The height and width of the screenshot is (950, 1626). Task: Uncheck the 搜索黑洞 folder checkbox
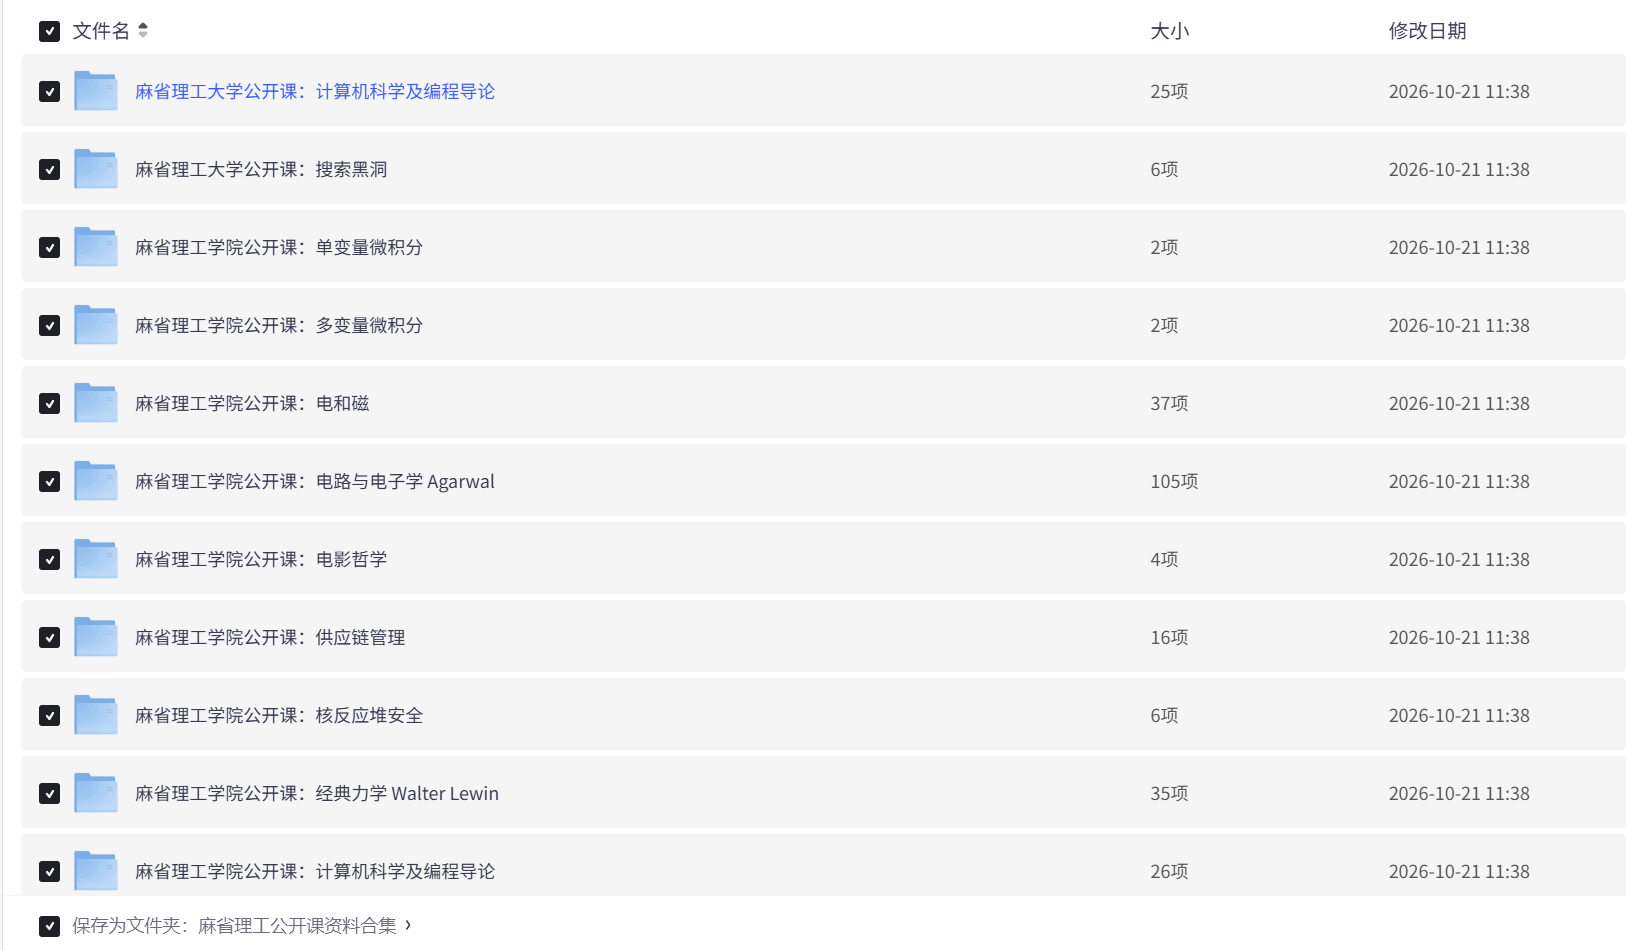point(49,169)
